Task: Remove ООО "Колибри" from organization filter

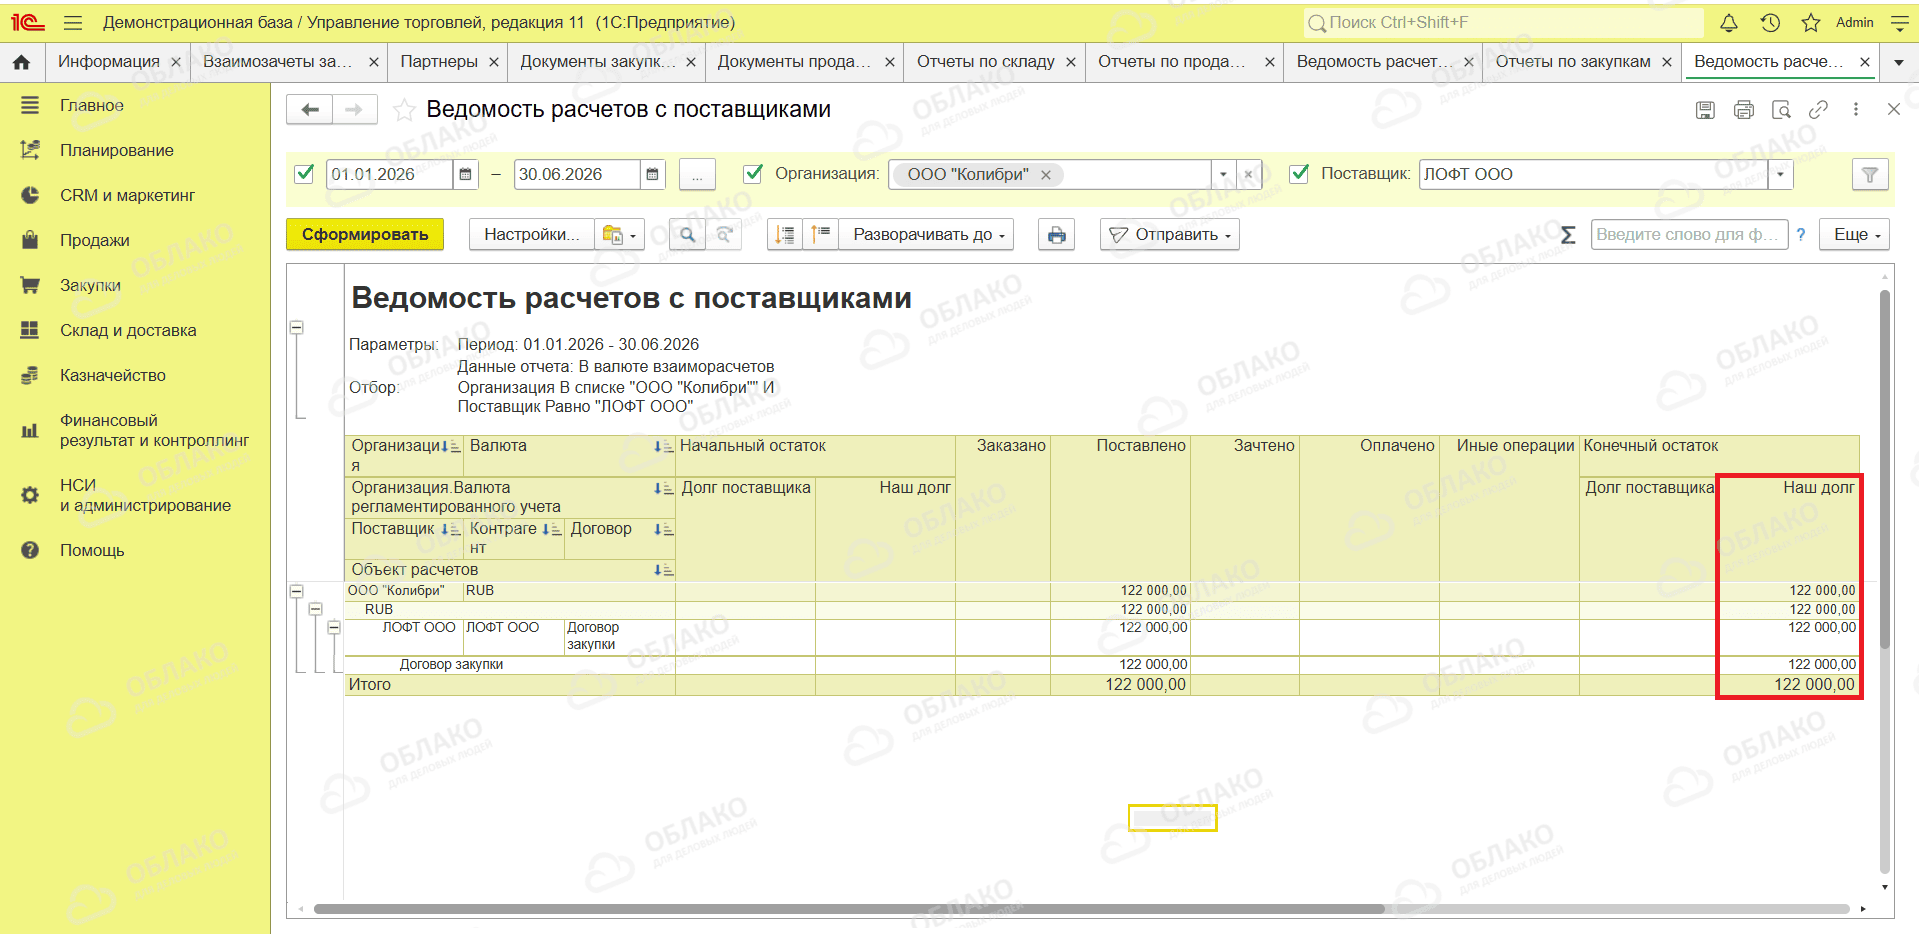Action: 1046,175
